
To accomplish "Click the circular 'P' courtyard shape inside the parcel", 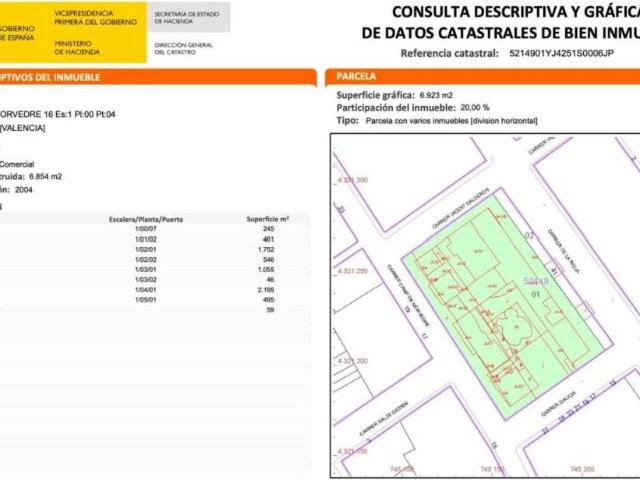I will (515, 327).
